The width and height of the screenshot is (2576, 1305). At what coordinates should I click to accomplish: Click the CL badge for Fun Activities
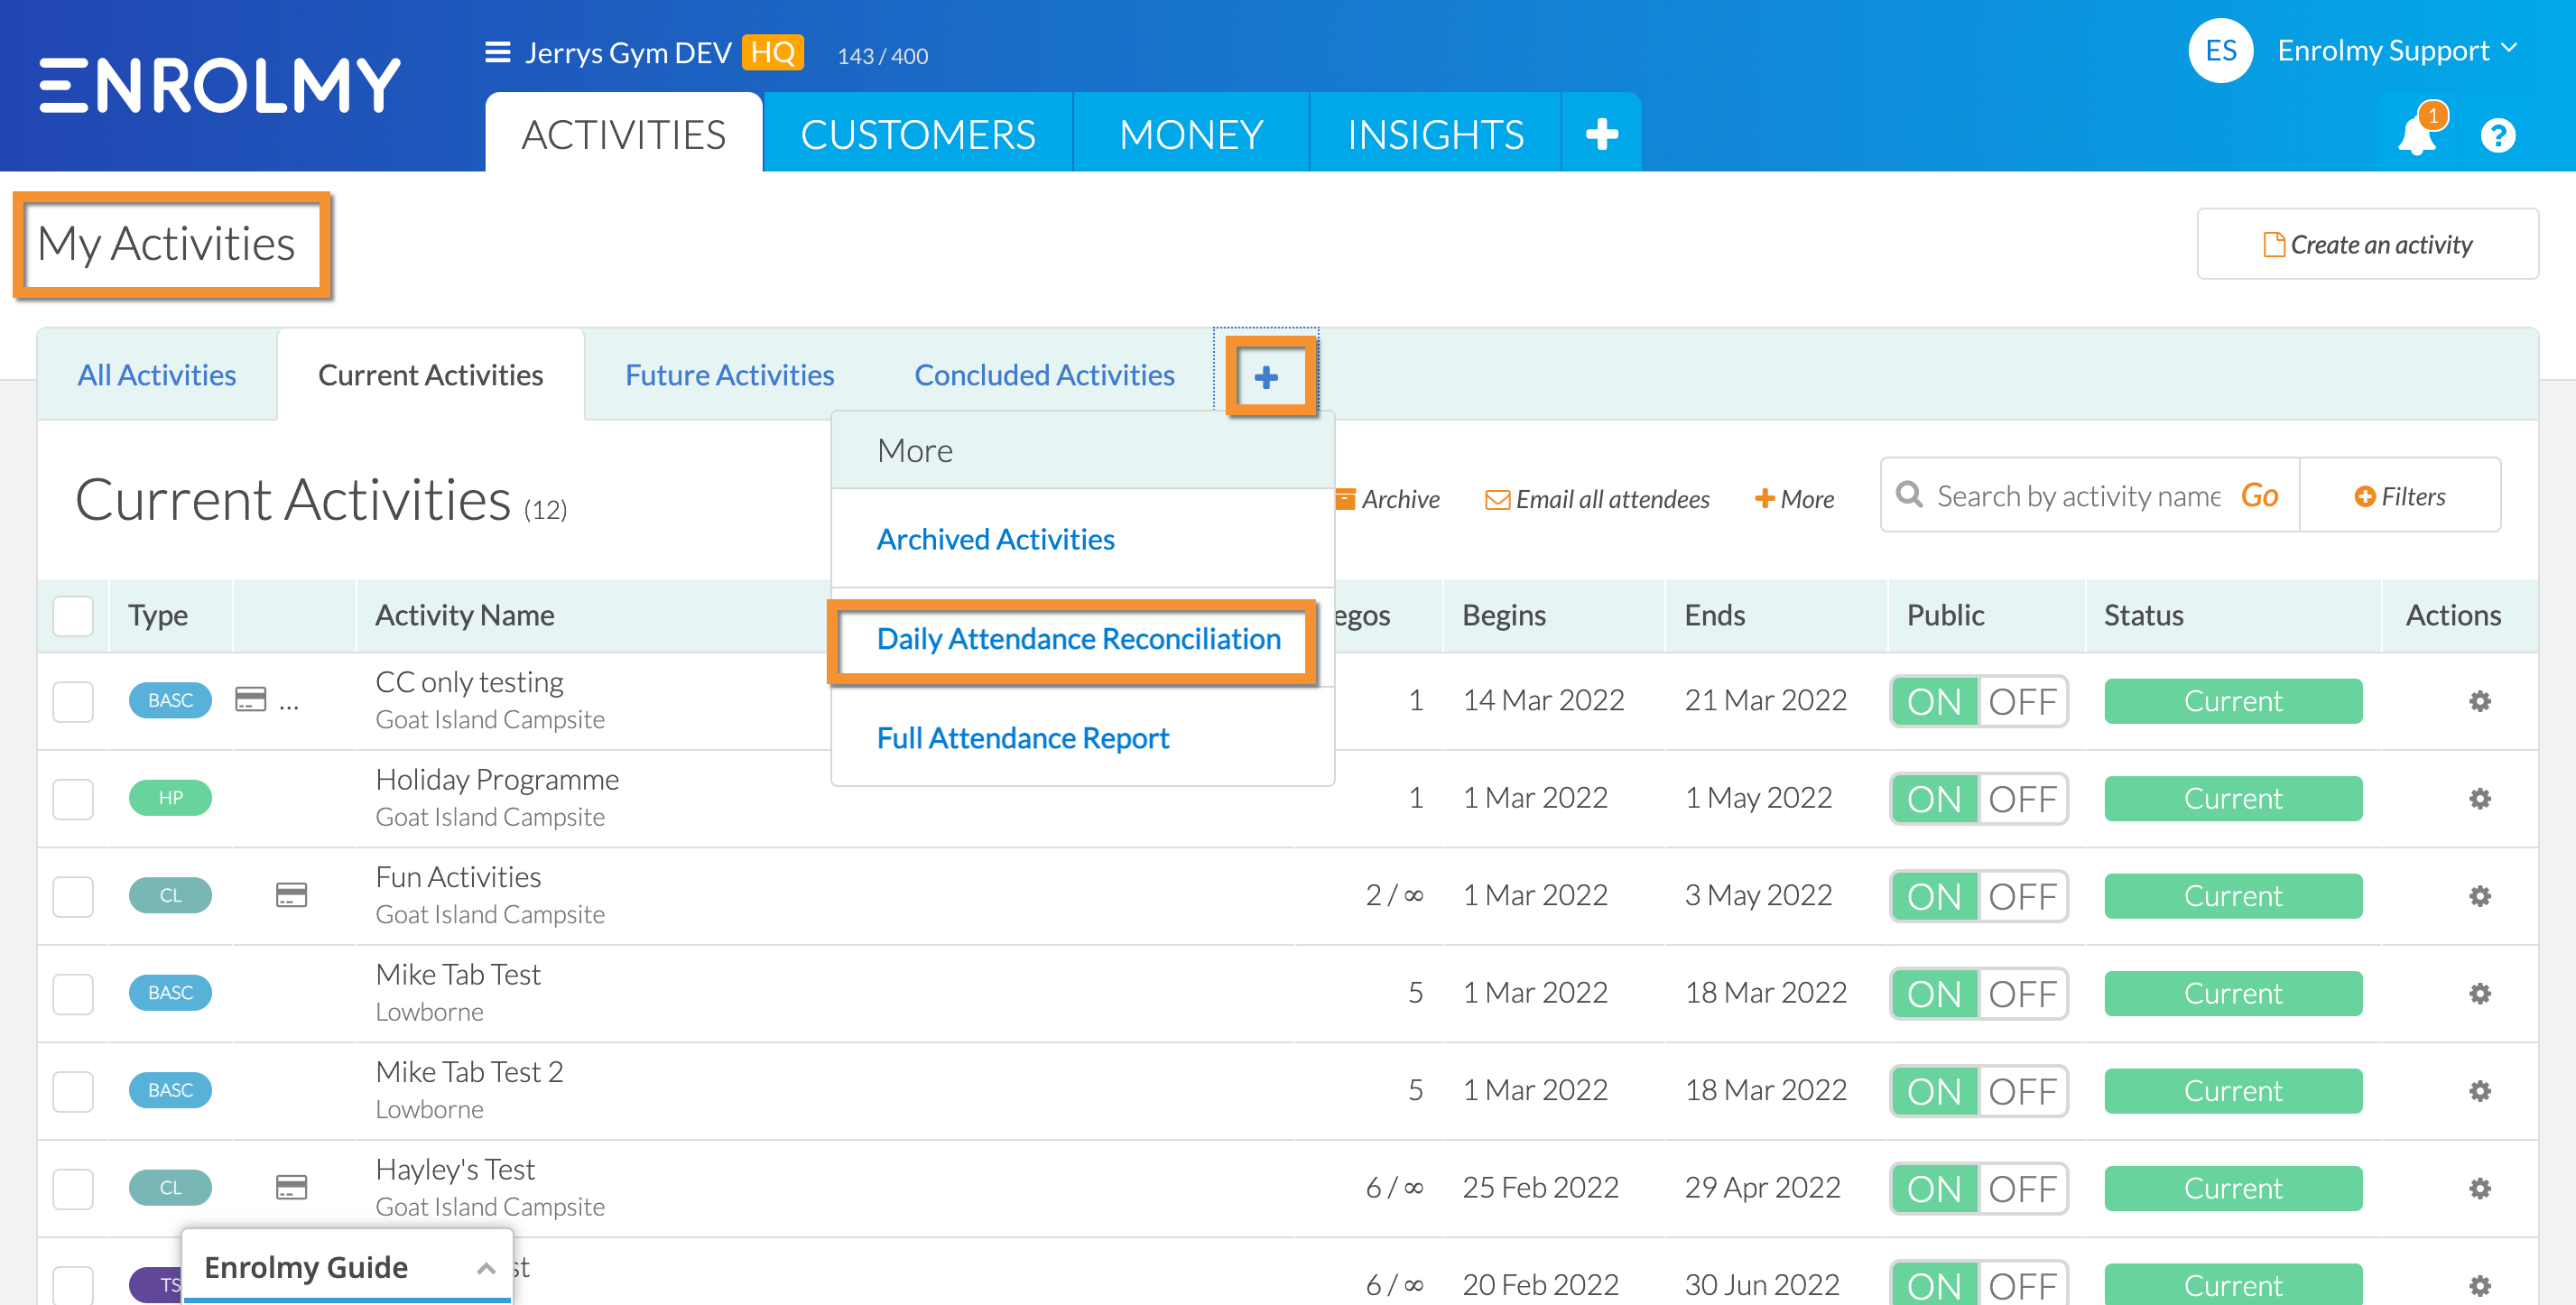point(170,895)
